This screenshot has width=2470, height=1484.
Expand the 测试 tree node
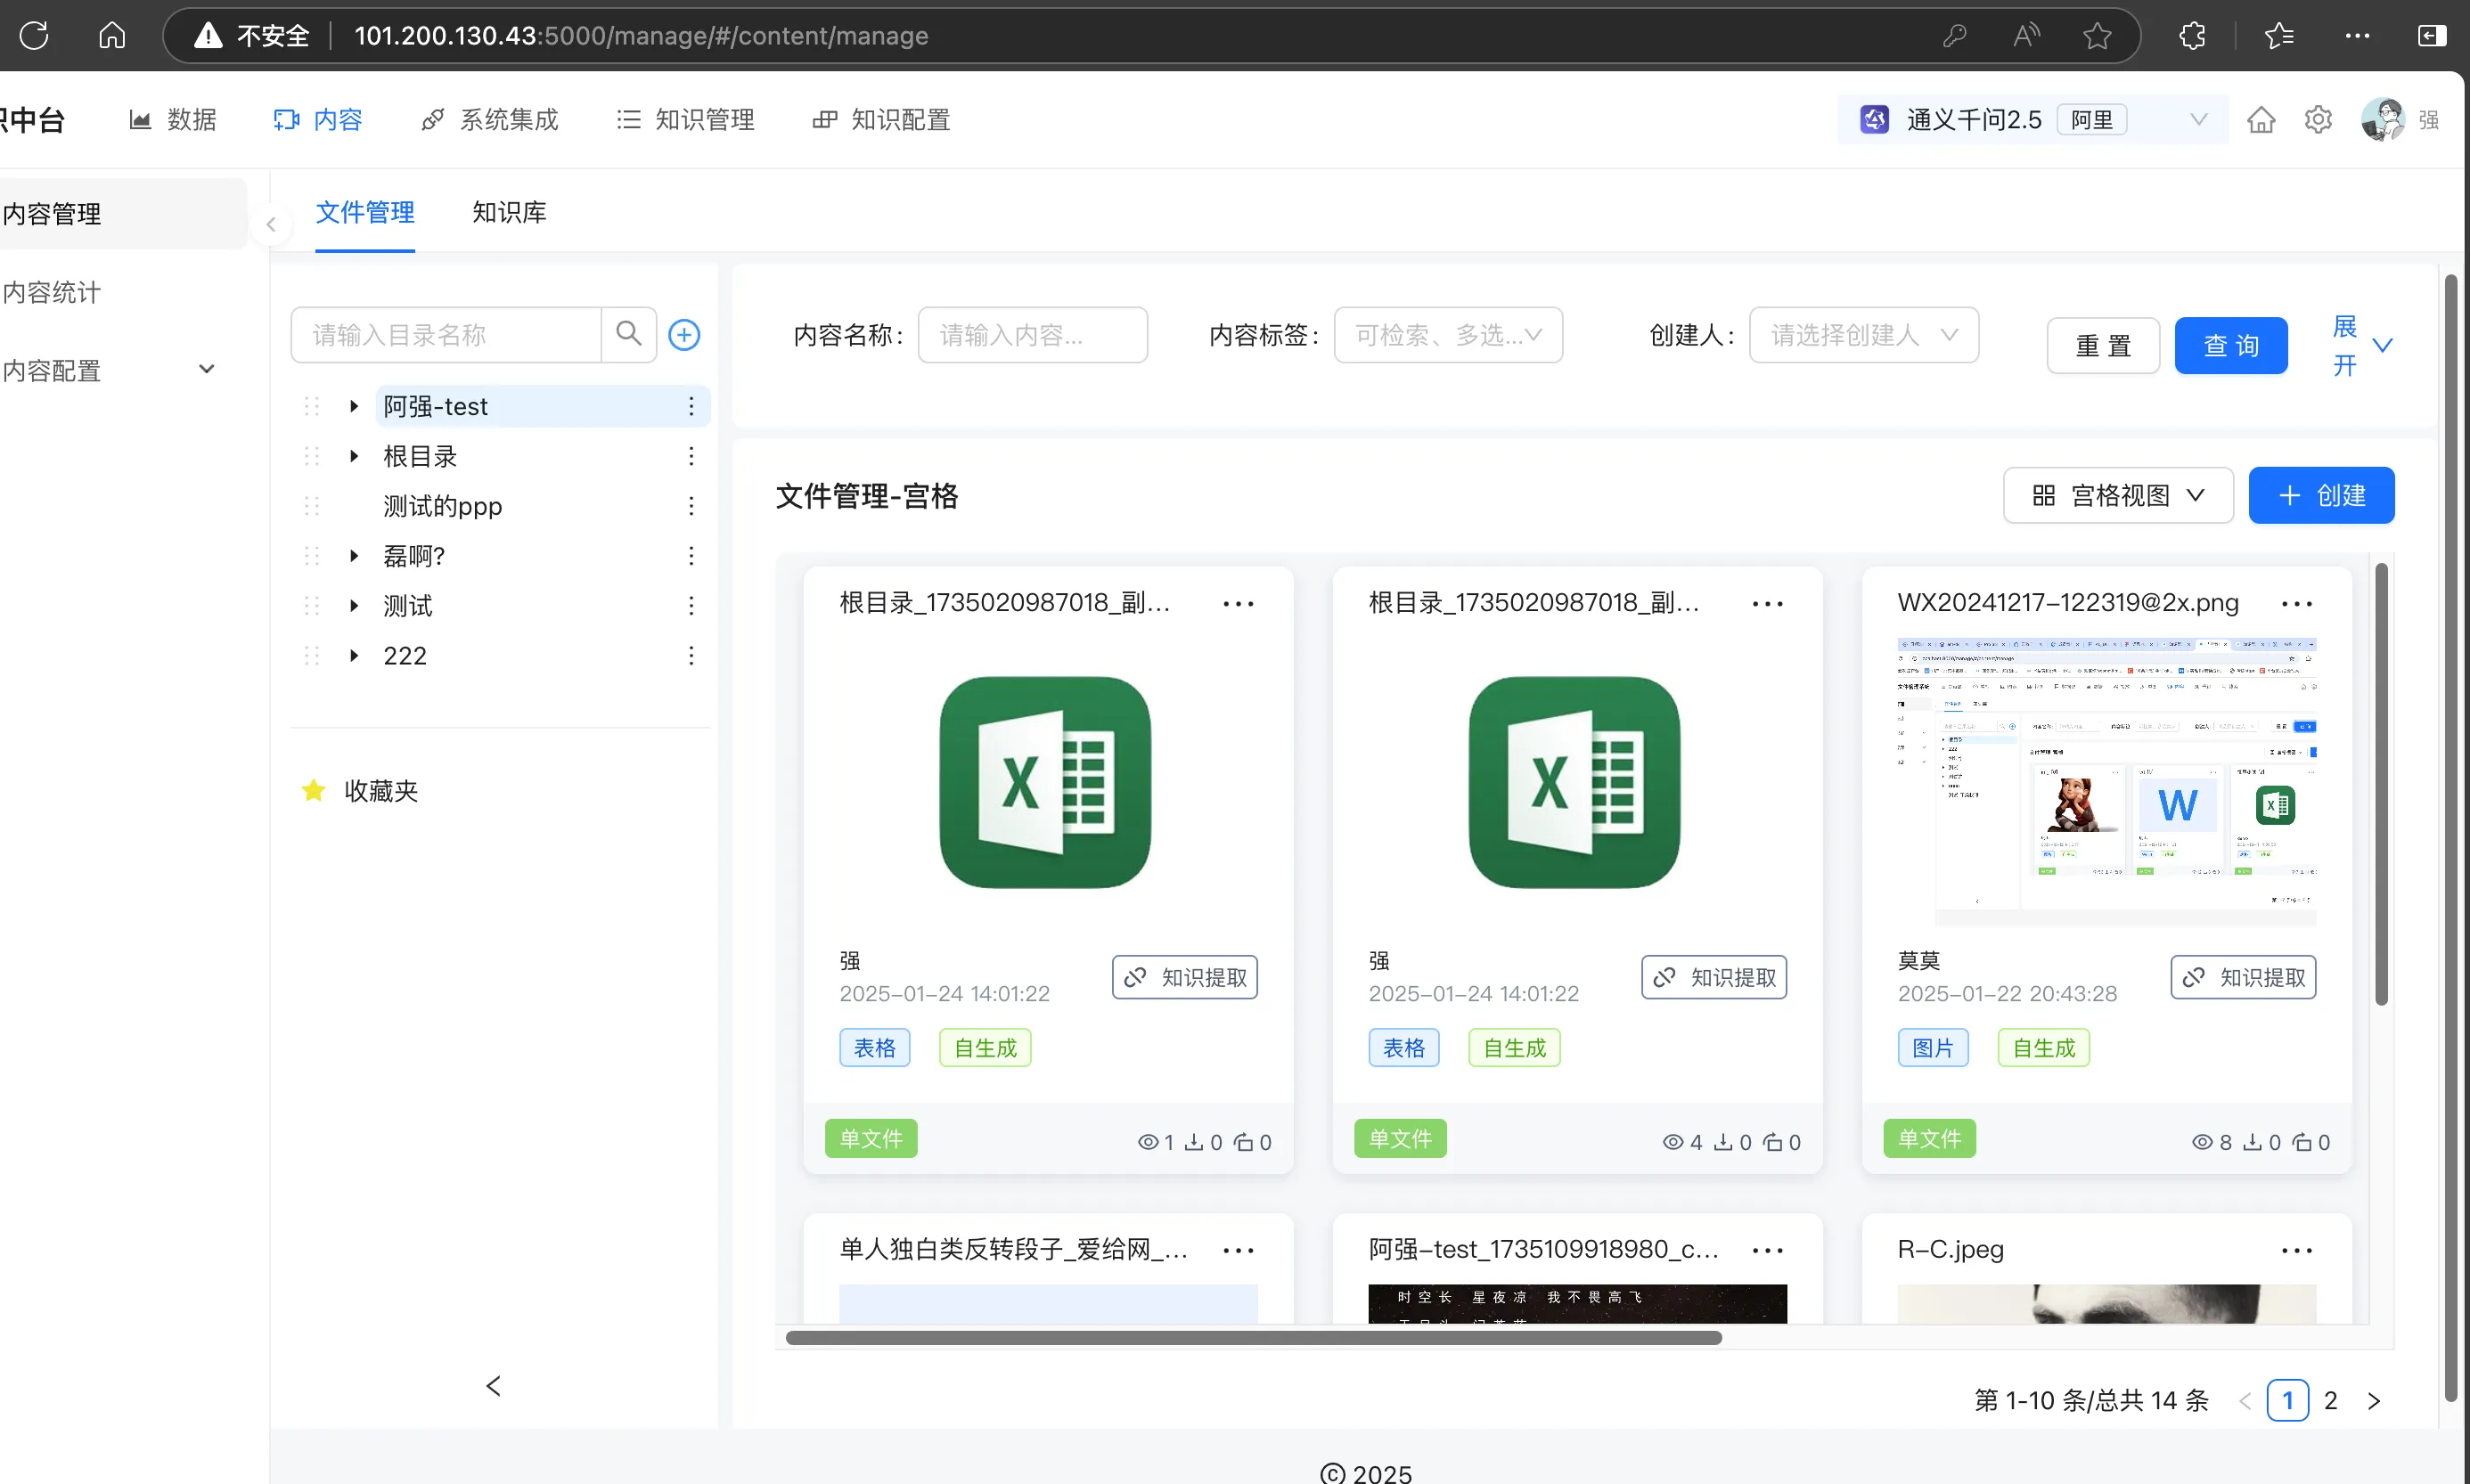[x=353, y=606]
